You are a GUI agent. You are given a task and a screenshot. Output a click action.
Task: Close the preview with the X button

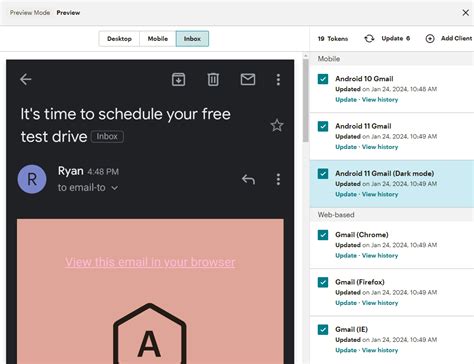point(466,13)
